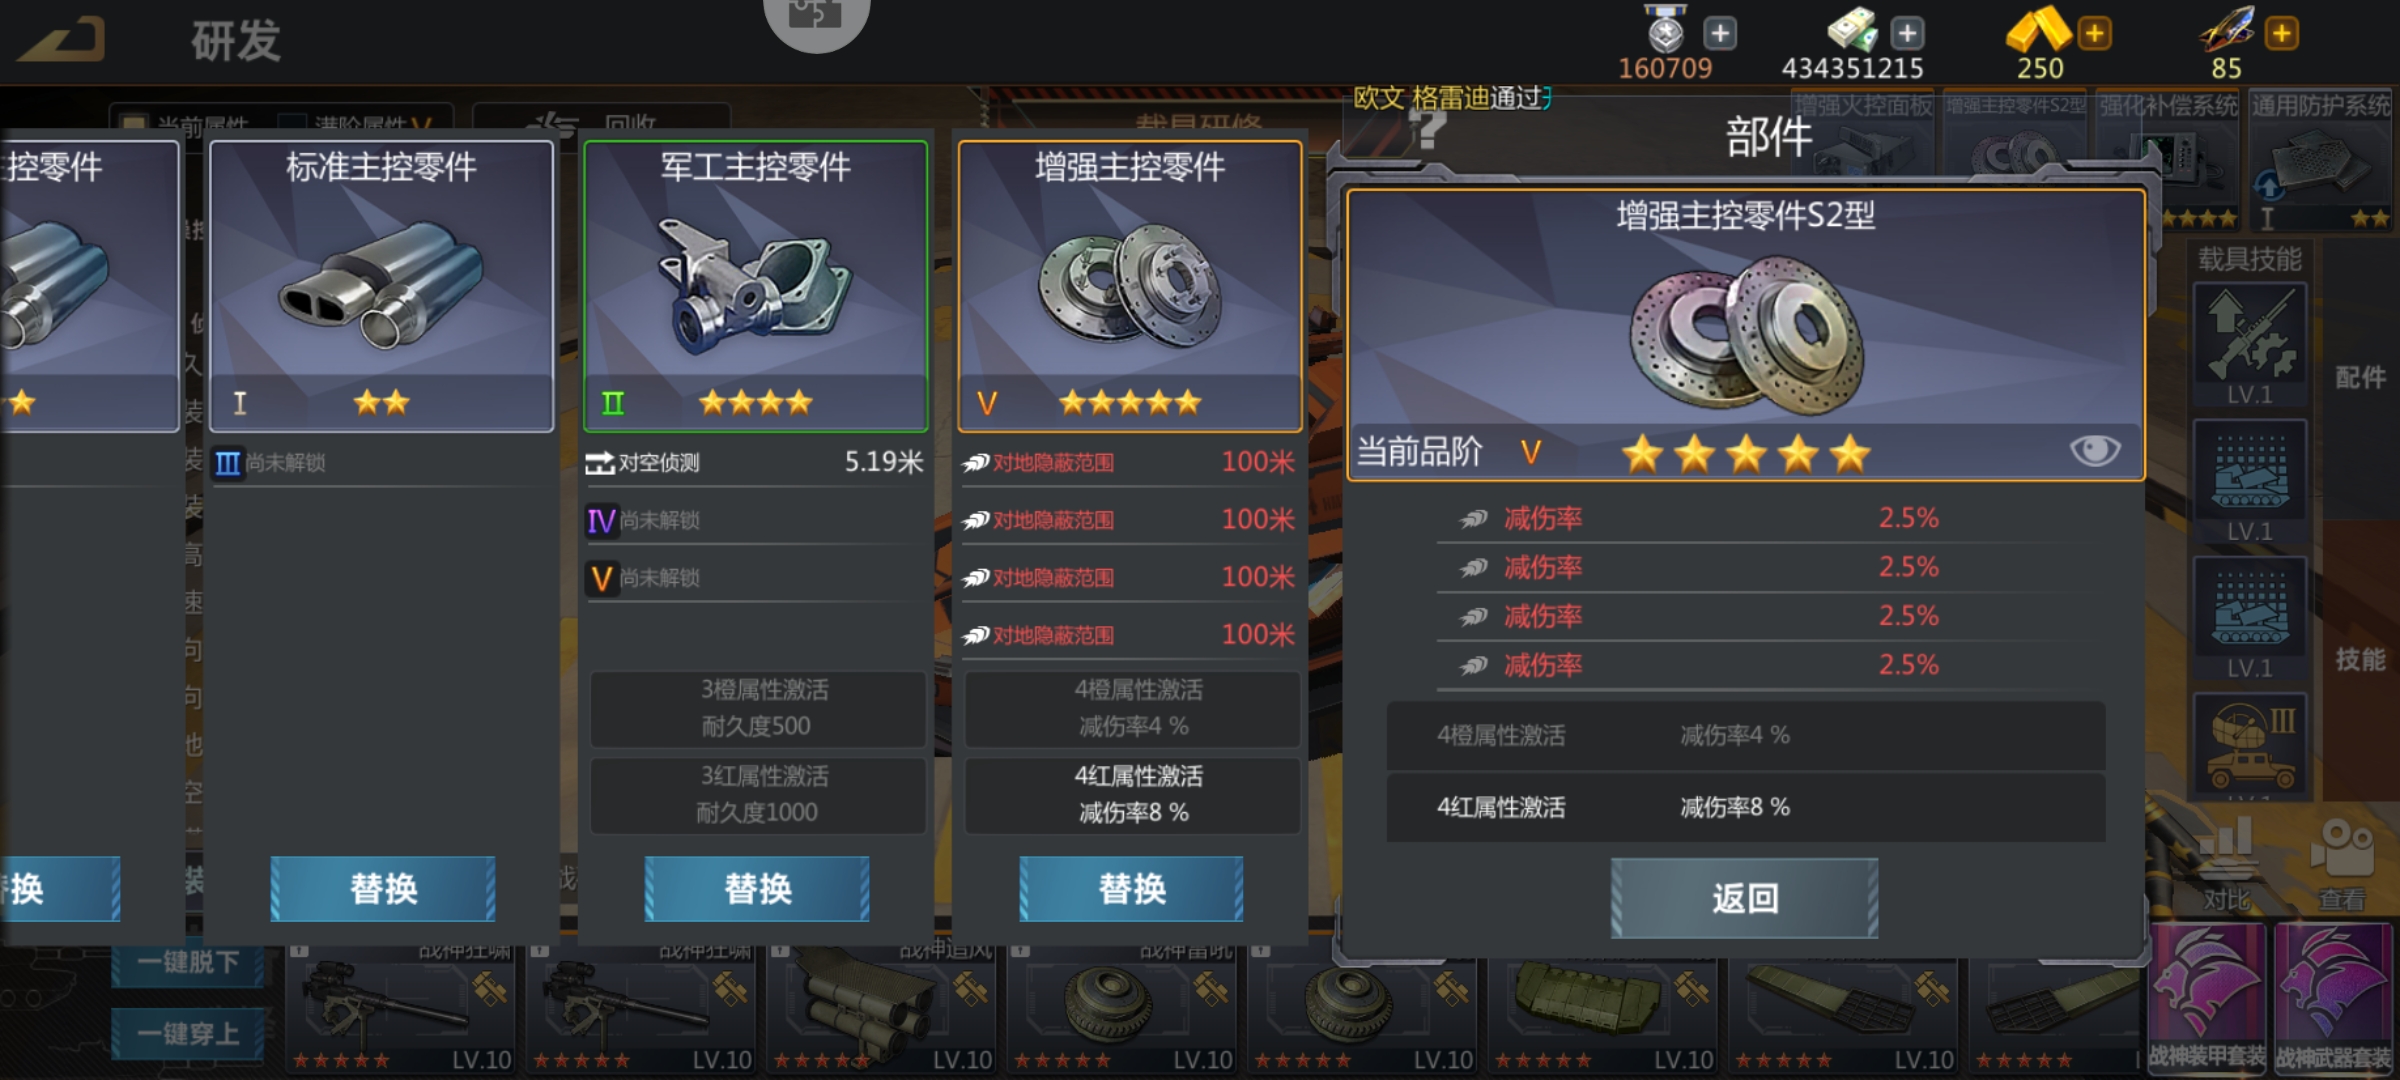Click 替换 under 增强主控零件
This screenshot has width=2400, height=1080.
point(1131,888)
